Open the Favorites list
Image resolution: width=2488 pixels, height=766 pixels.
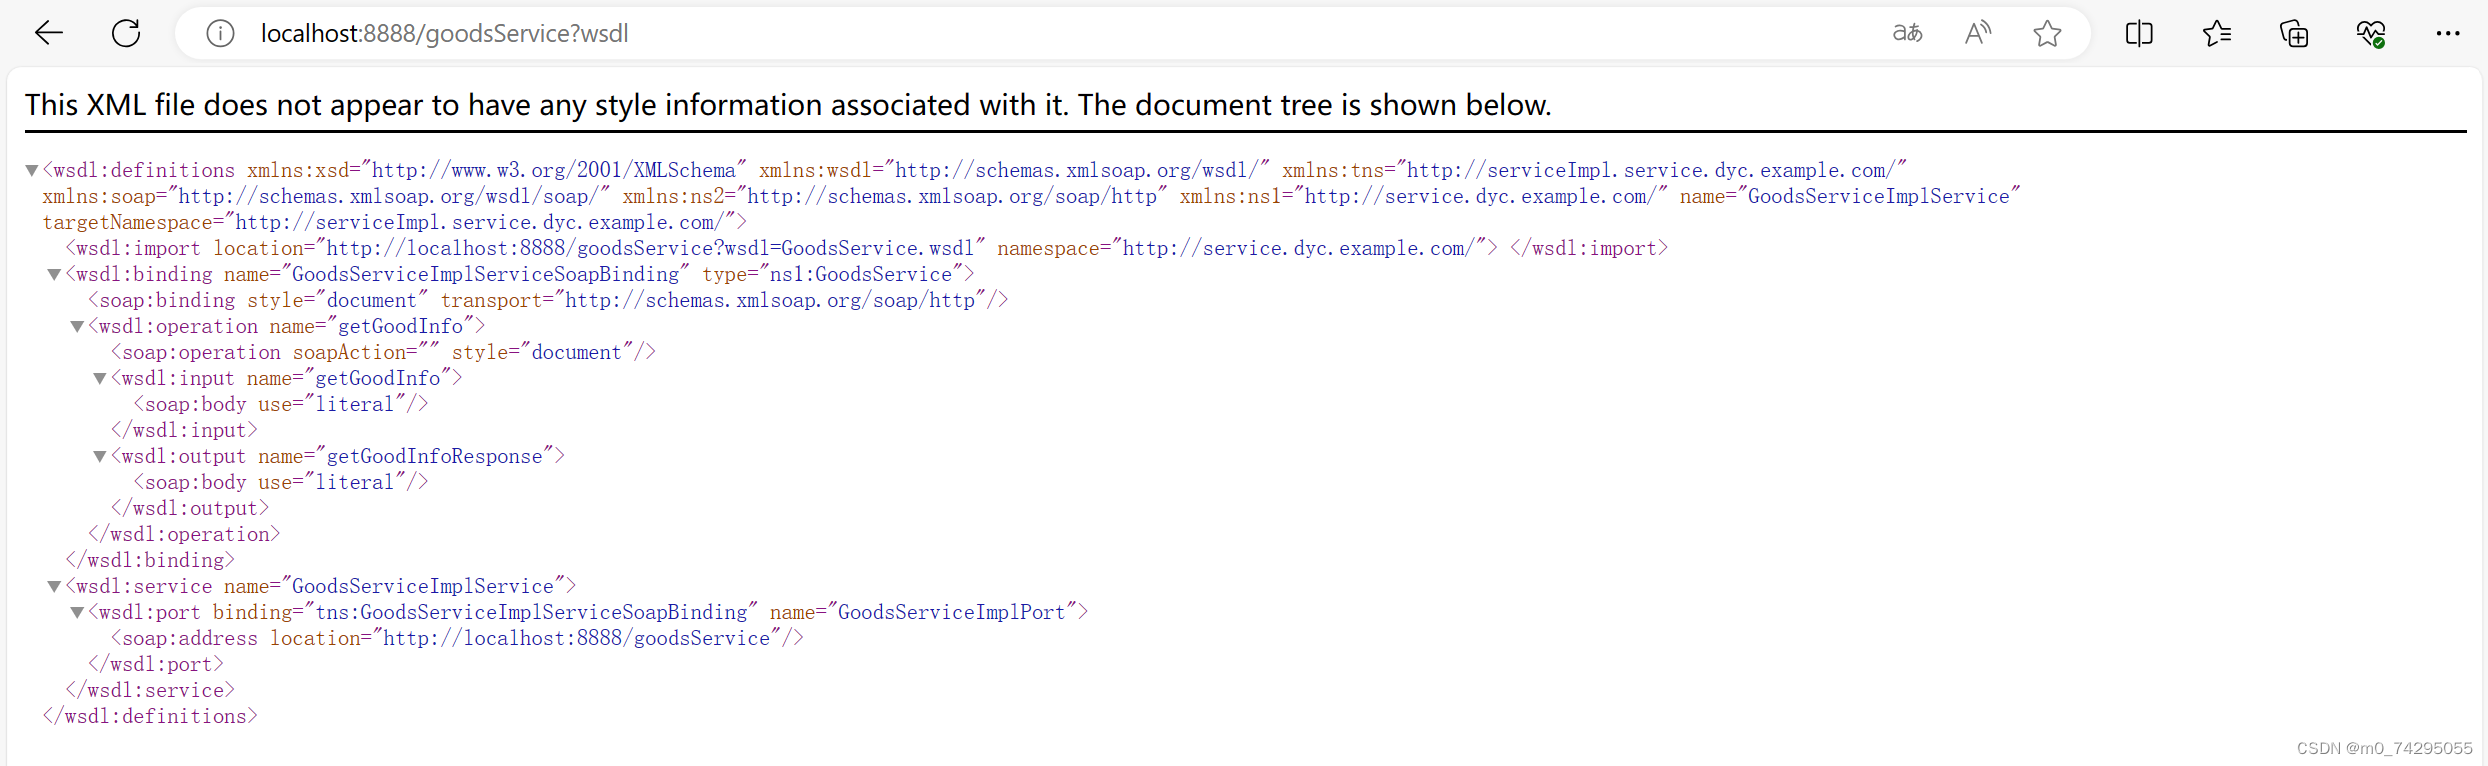(2217, 33)
